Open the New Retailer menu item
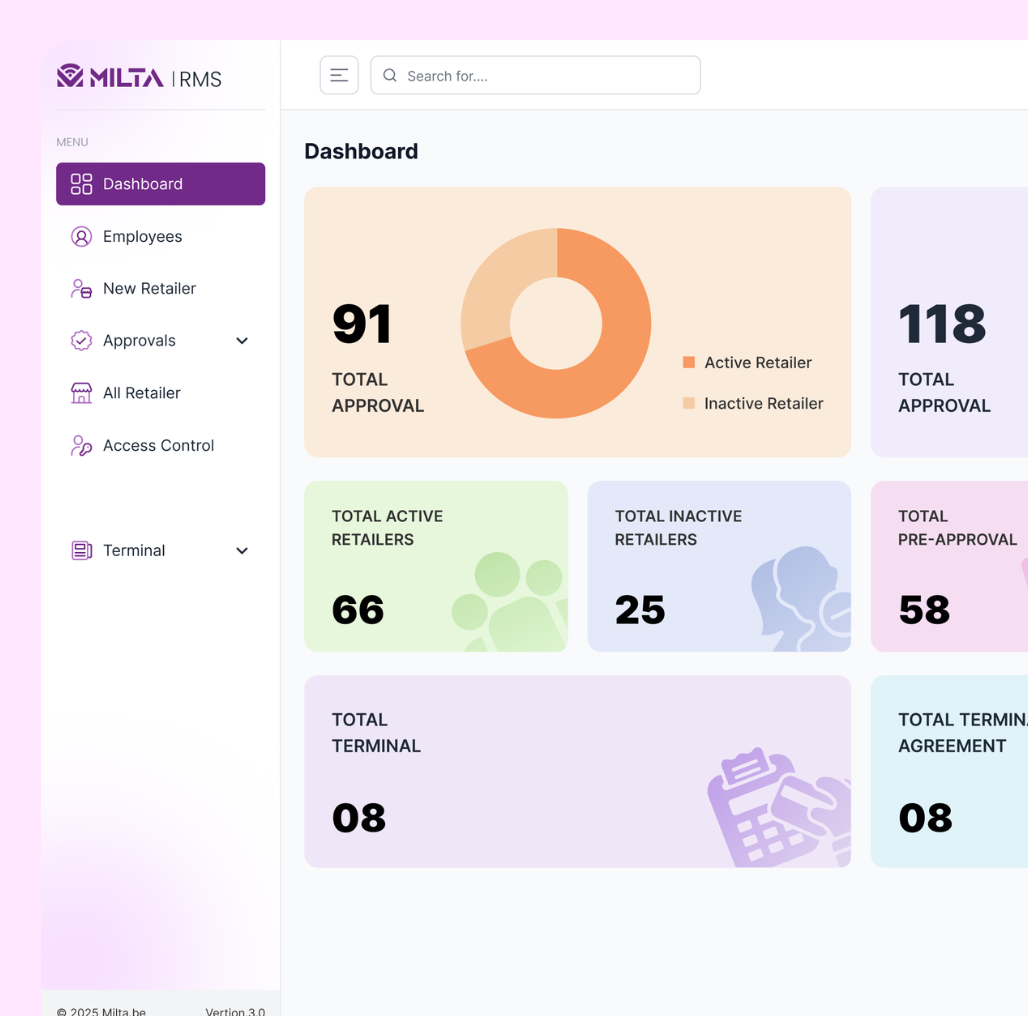 (161, 288)
